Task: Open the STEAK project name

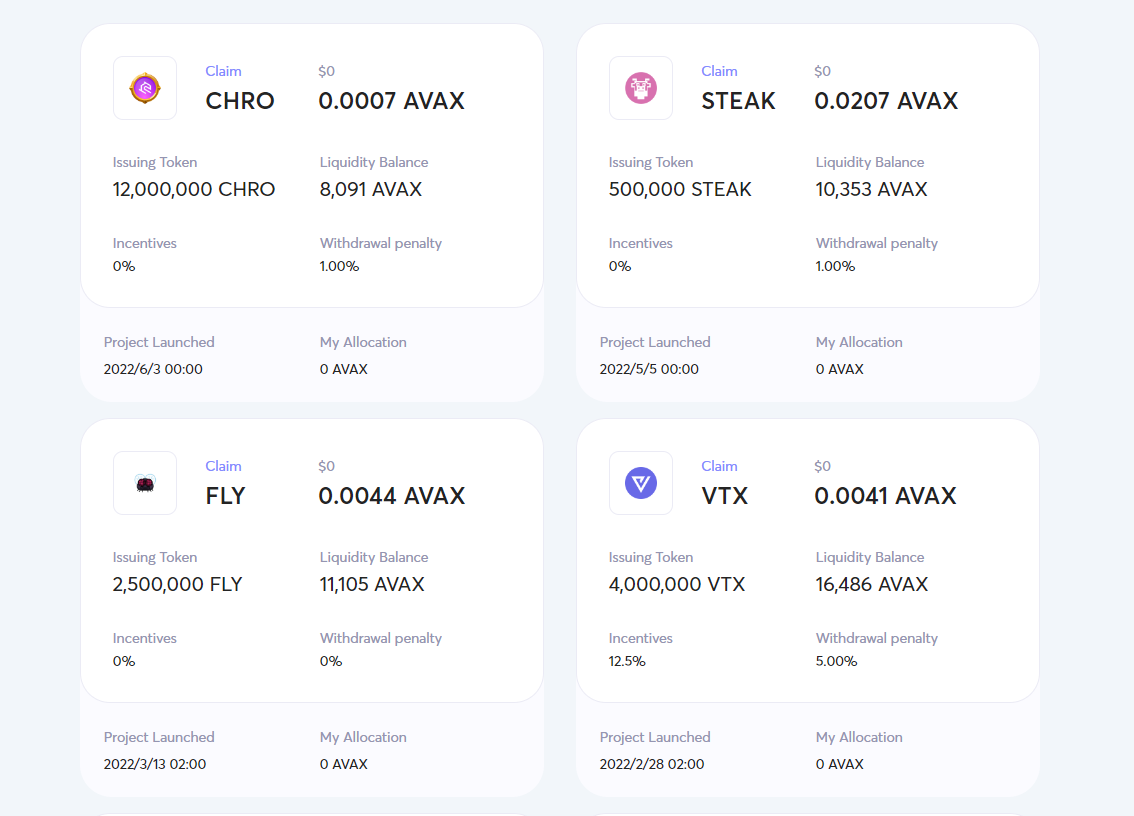Action: (738, 101)
